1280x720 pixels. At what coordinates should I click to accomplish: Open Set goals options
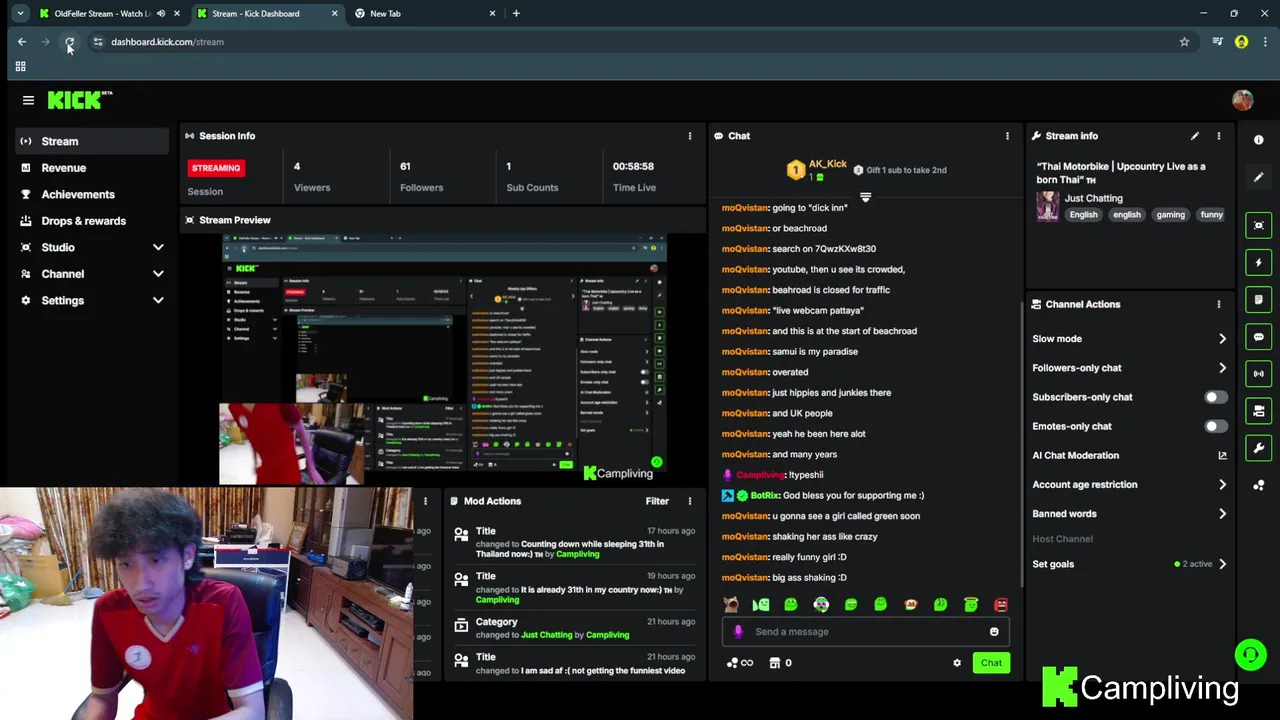coord(1130,564)
